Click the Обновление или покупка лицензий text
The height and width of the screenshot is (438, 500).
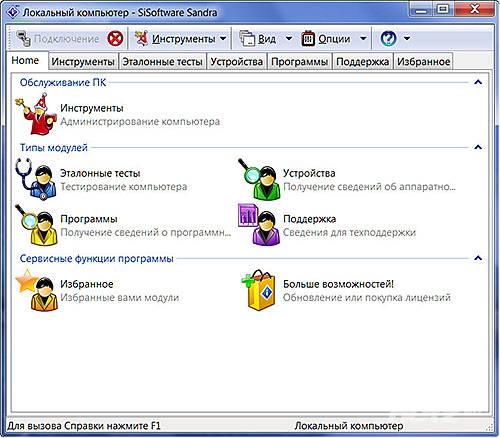click(x=367, y=297)
